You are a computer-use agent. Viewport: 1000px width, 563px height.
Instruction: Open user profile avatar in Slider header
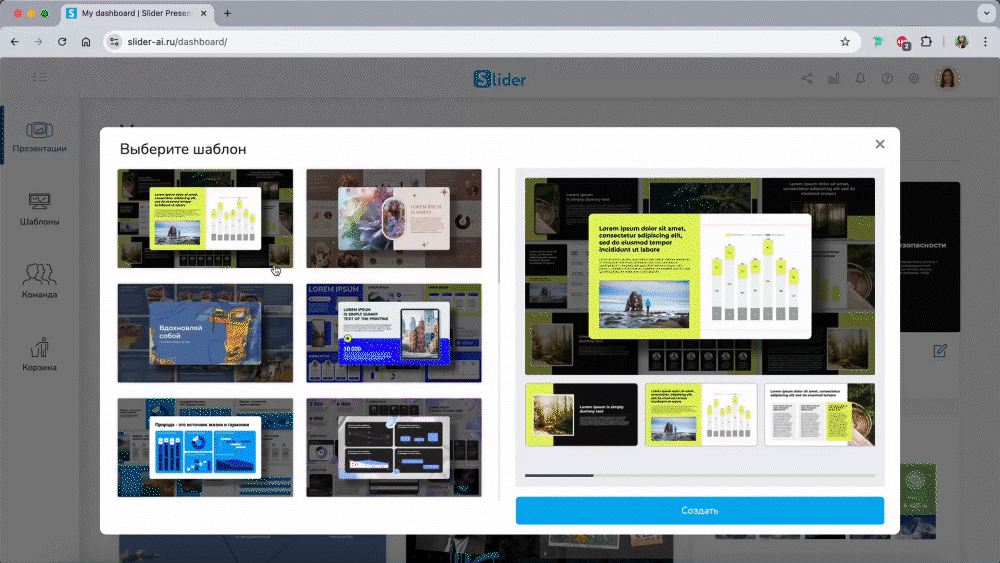[x=947, y=78]
